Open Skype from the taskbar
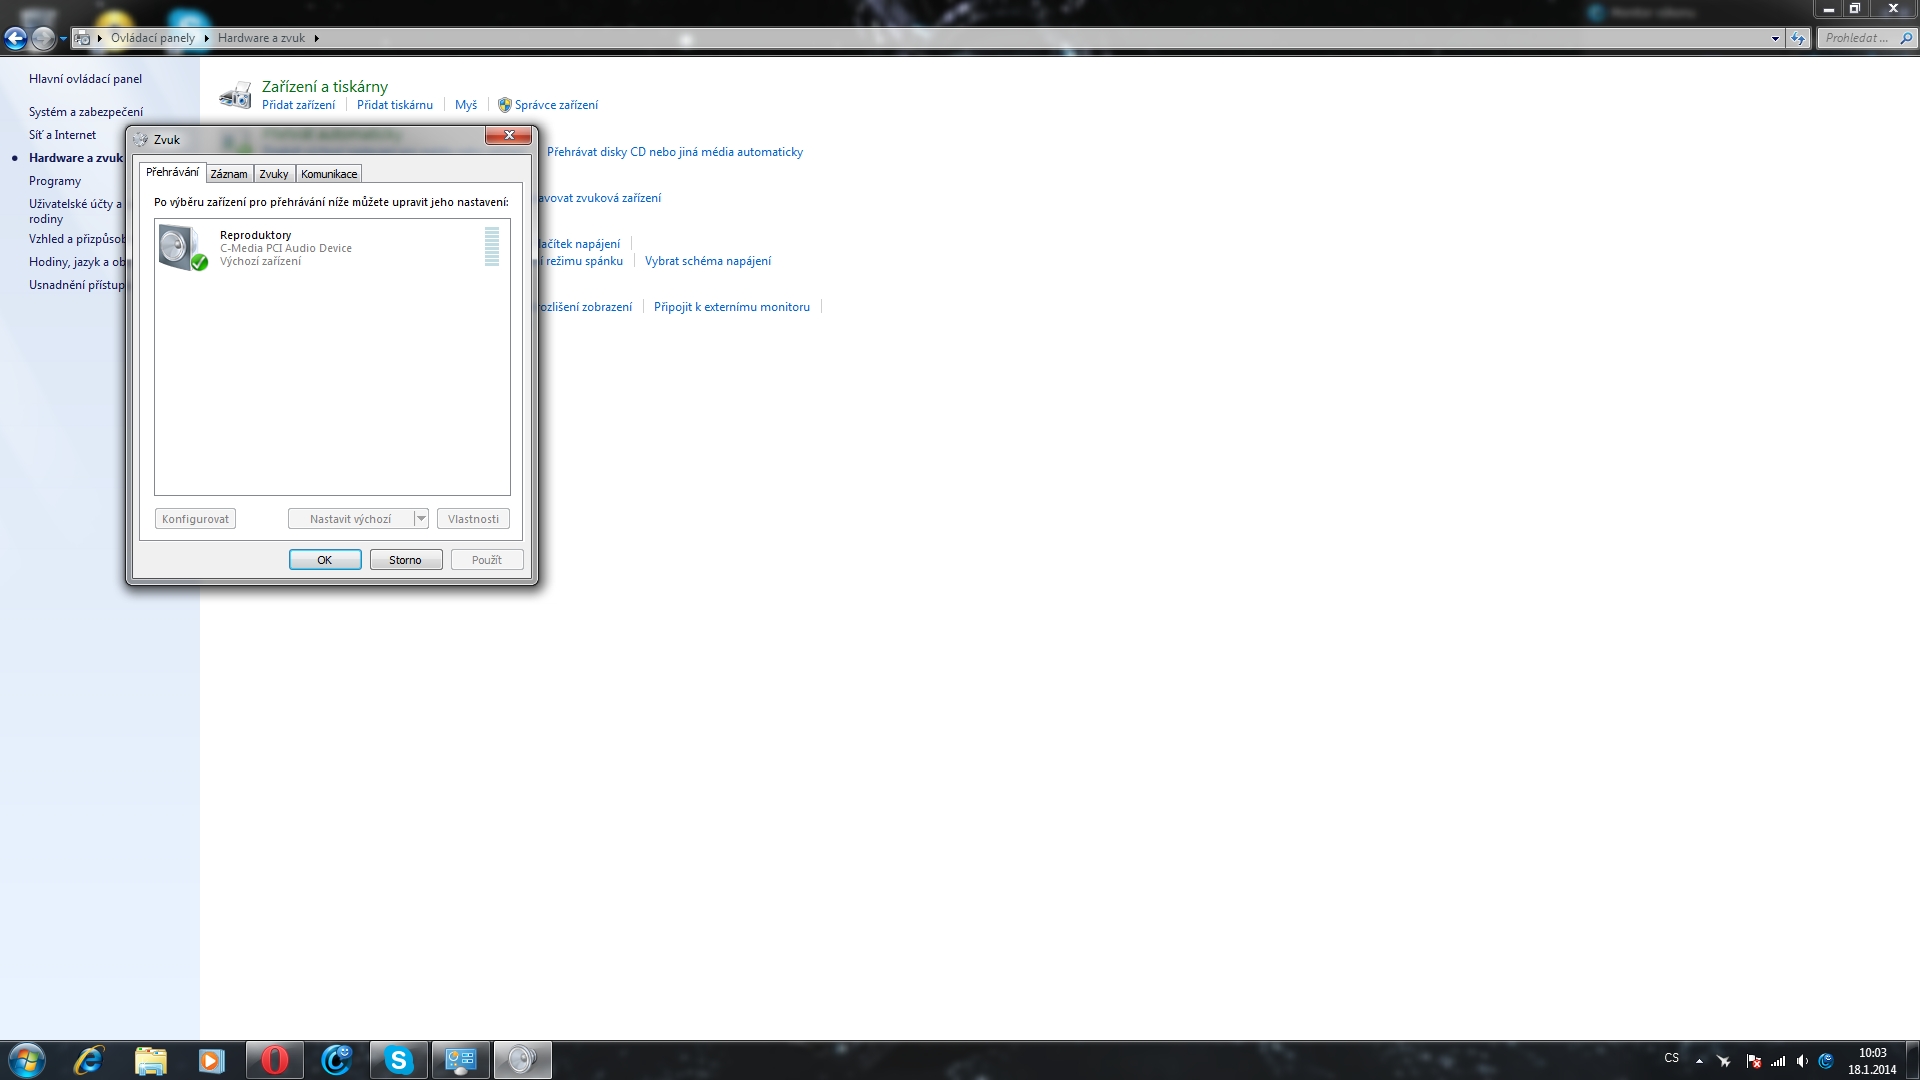 click(399, 1060)
